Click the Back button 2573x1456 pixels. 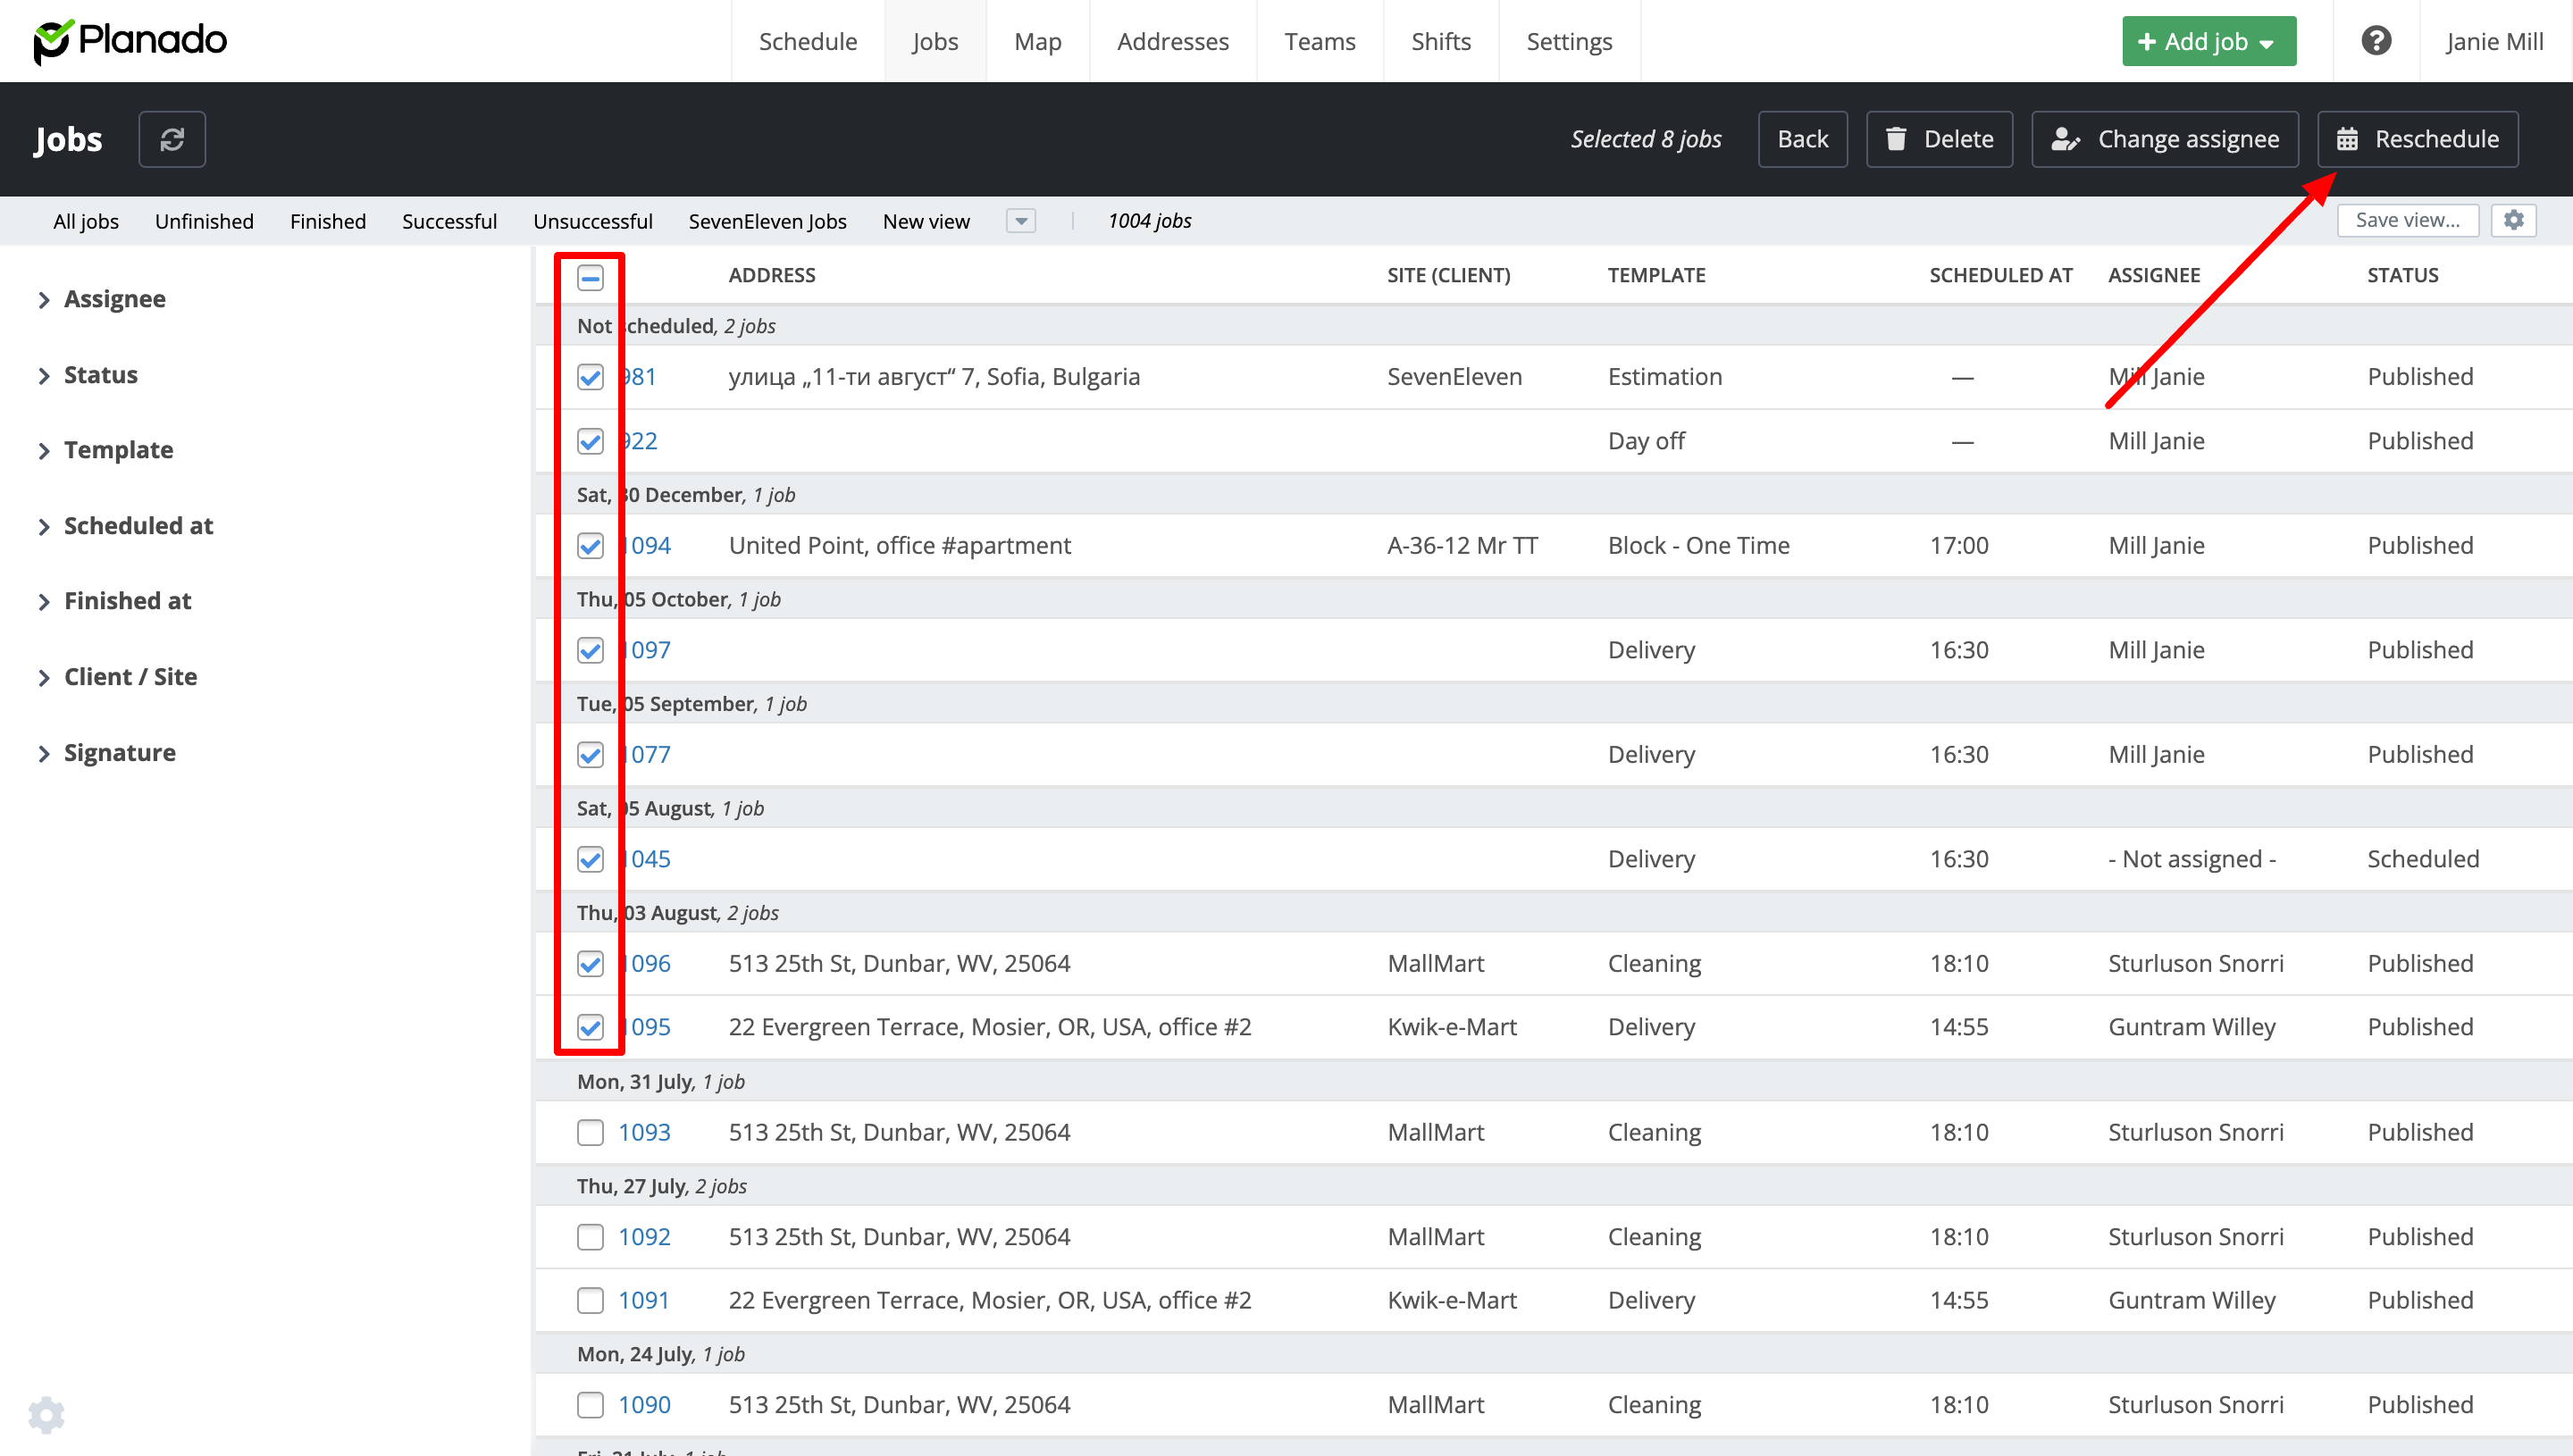[x=1802, y=139]
